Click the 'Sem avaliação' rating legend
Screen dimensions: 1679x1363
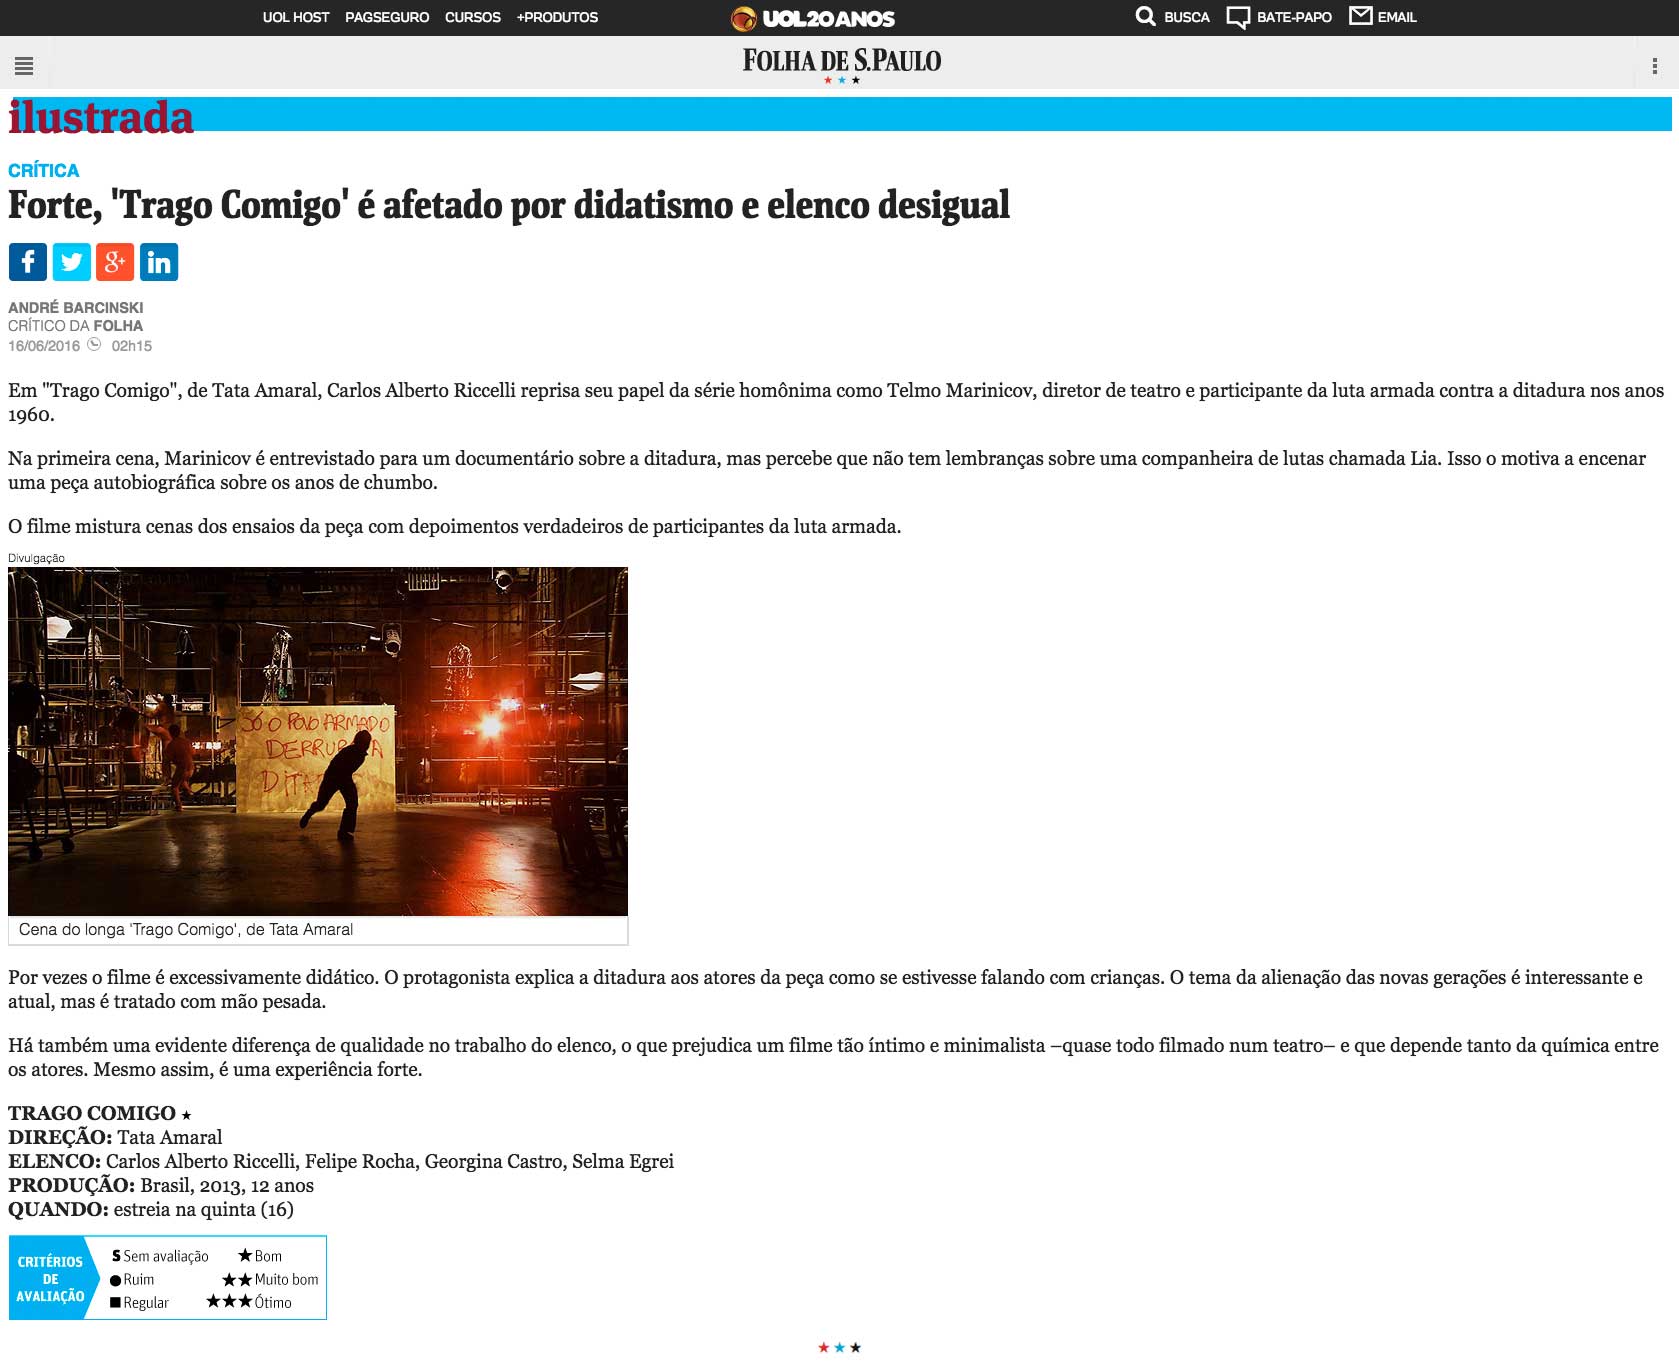point(160,1256)
